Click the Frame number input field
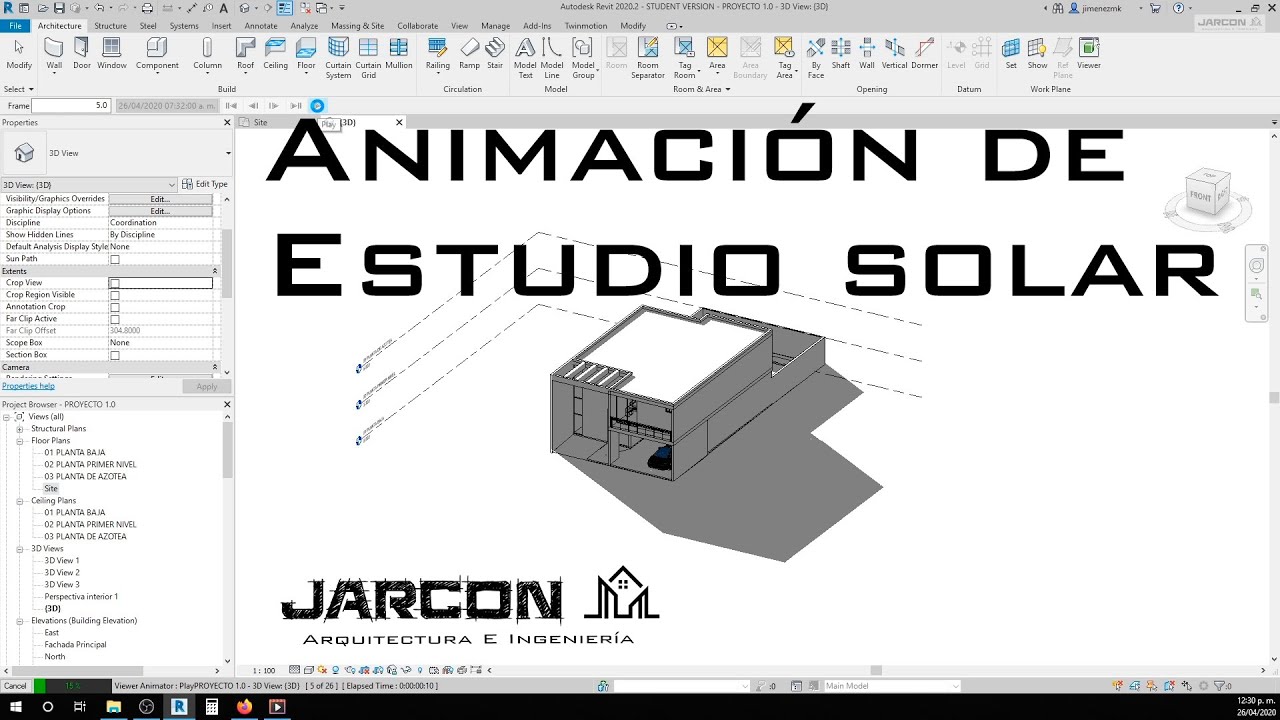Image resolution: width=1280 pixels, height=720 pixels. tap(71, 105)
